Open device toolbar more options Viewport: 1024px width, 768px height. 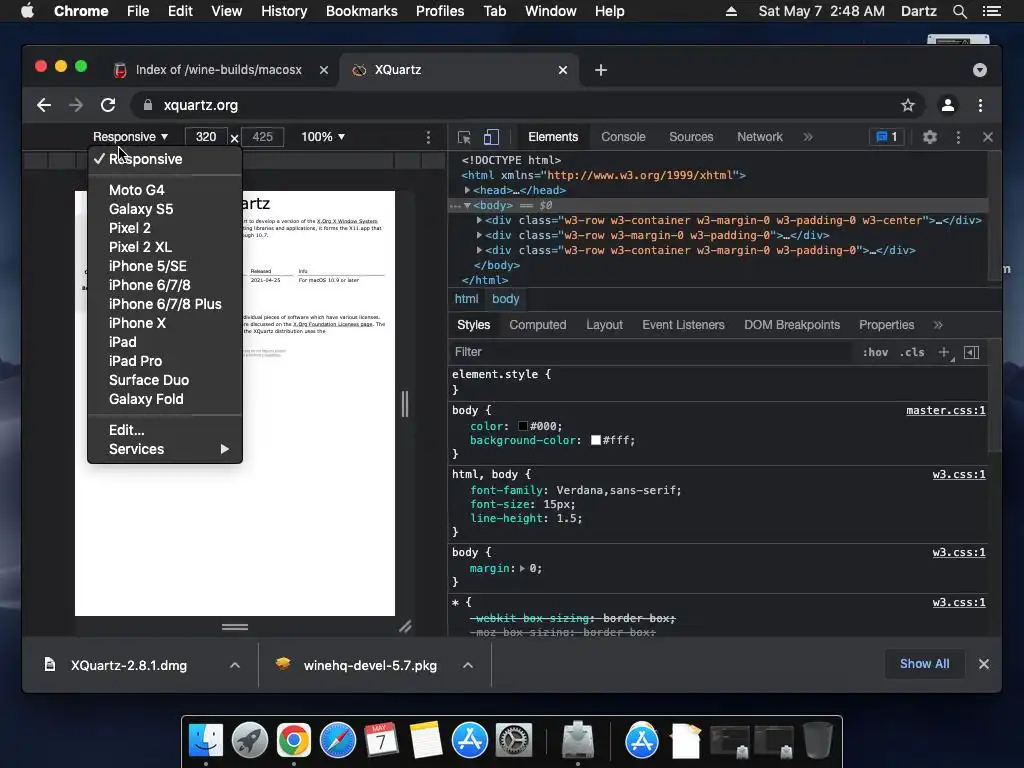[428, 137]
